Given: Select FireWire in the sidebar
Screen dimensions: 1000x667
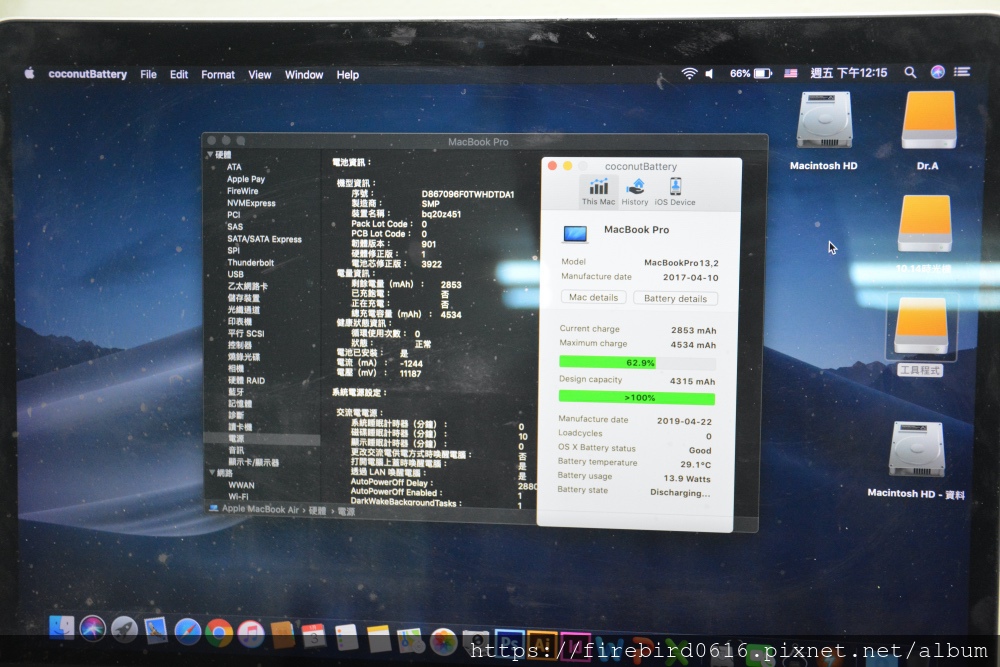Looking at the screenshot, I should pyautogui.click(x=242, y=191).
